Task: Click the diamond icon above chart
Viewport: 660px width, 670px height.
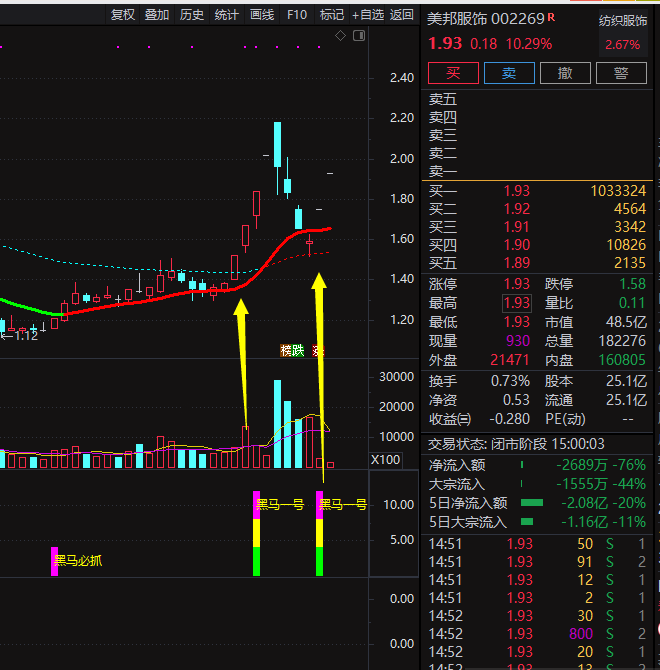Action: pyautogui.click(x=340, y=36)
